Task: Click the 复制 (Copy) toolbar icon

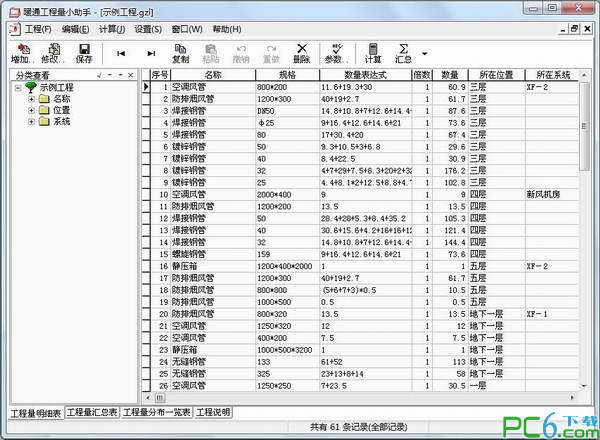Action: click(x=180, y=52)
